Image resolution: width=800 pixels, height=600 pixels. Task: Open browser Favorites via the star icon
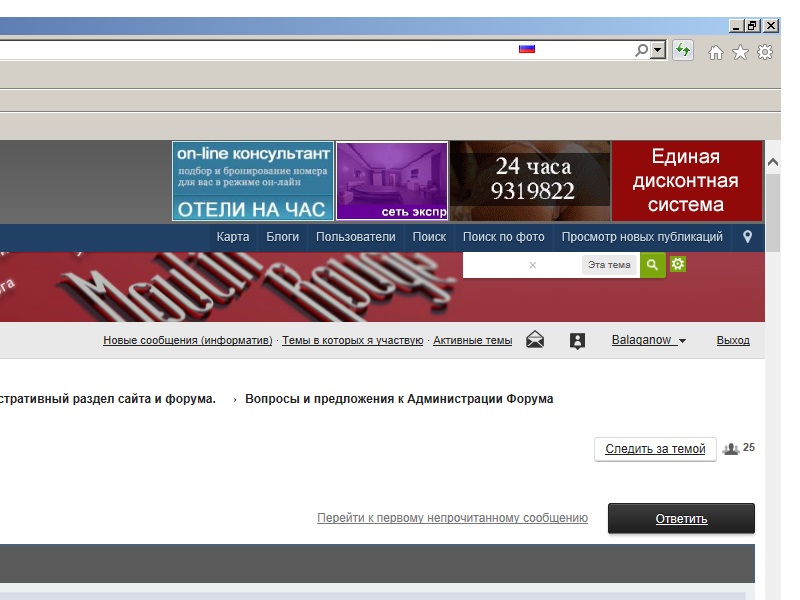[x=740, y=52]
